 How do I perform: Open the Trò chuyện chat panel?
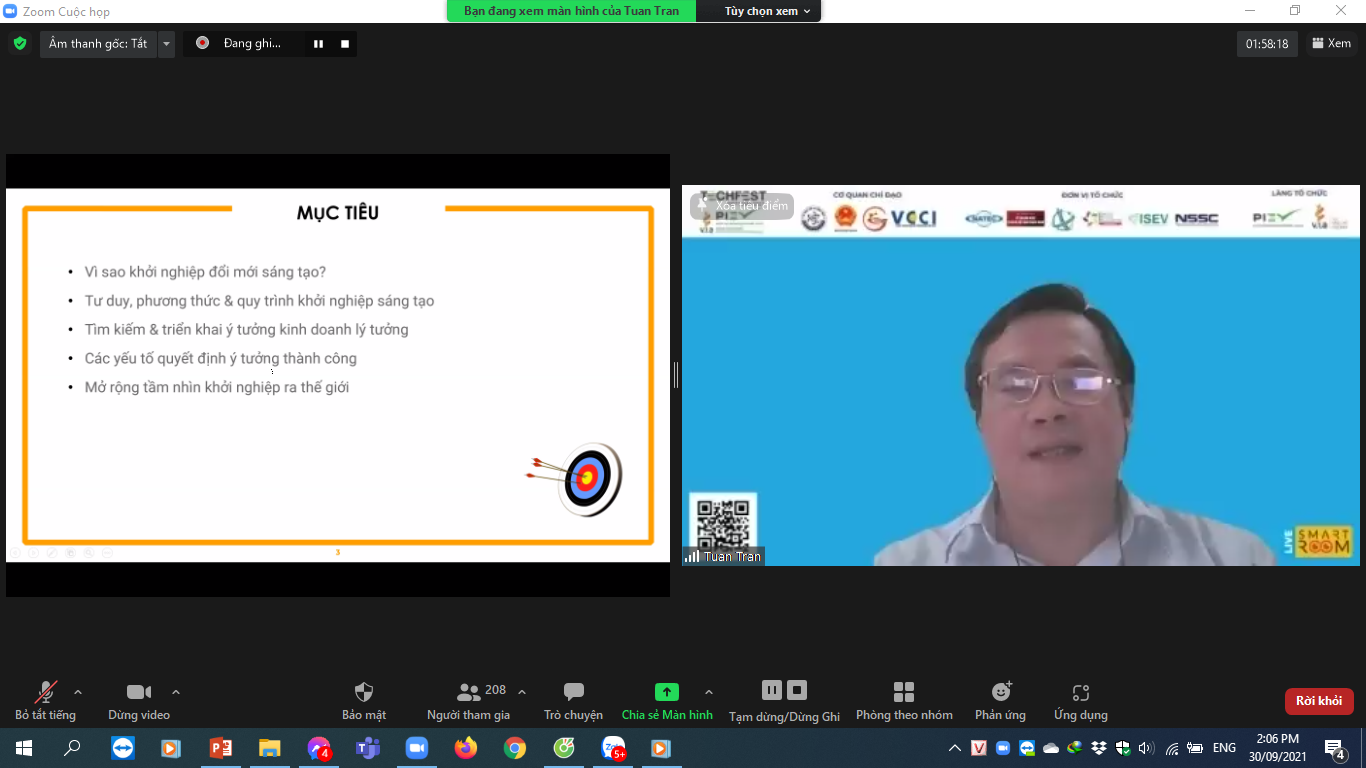pyautogui.click(x=573, y=701)
